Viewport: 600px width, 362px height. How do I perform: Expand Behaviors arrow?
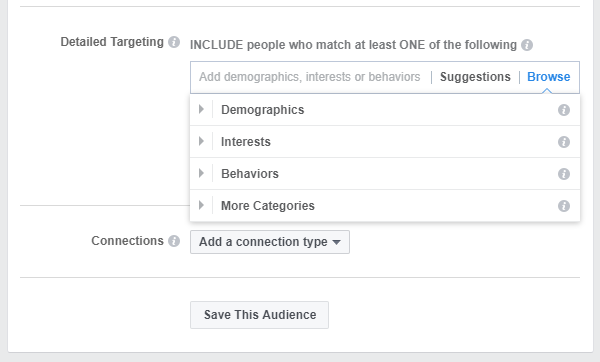tap(201, 173)
